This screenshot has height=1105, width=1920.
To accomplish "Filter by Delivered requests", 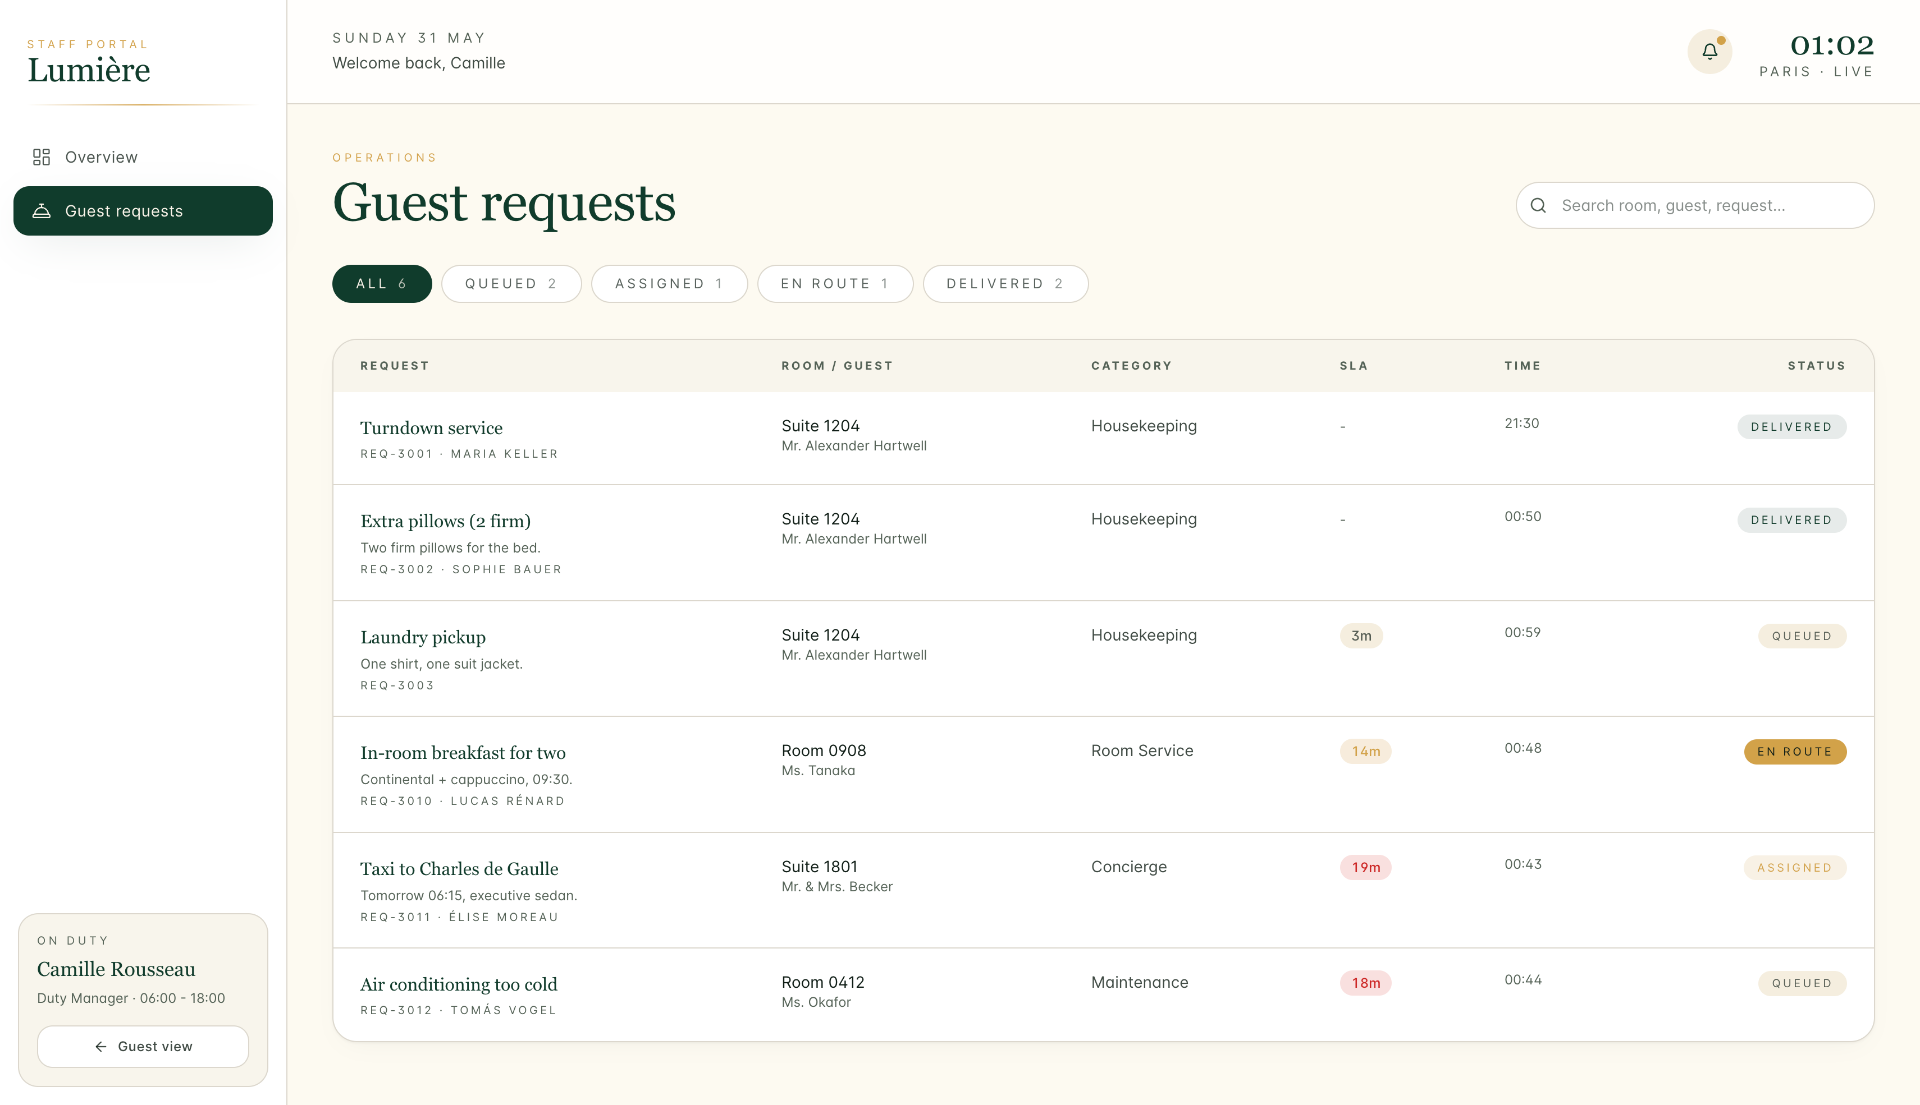I will pyautogui.click(x=1005, y=284).
